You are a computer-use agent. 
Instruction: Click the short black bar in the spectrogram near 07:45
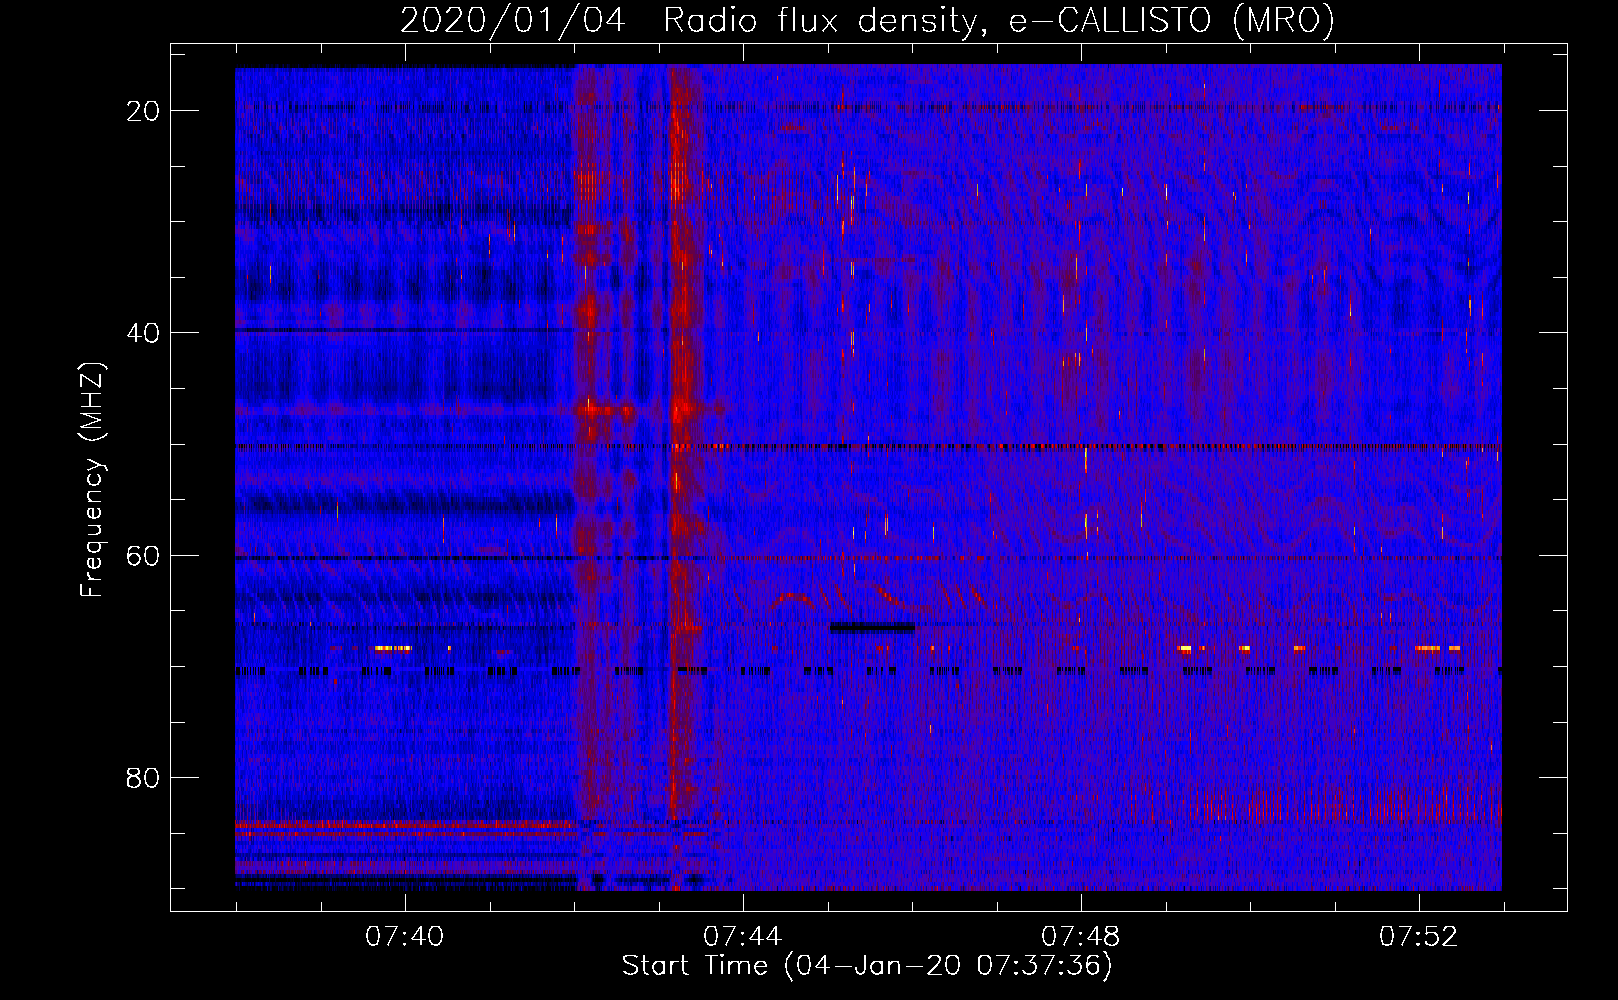click(872, 628)
